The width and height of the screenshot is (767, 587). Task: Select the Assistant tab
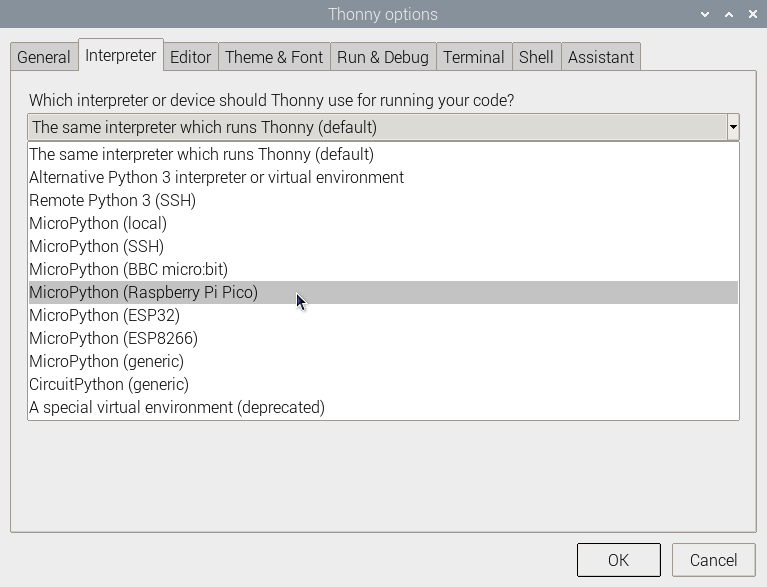600,57
